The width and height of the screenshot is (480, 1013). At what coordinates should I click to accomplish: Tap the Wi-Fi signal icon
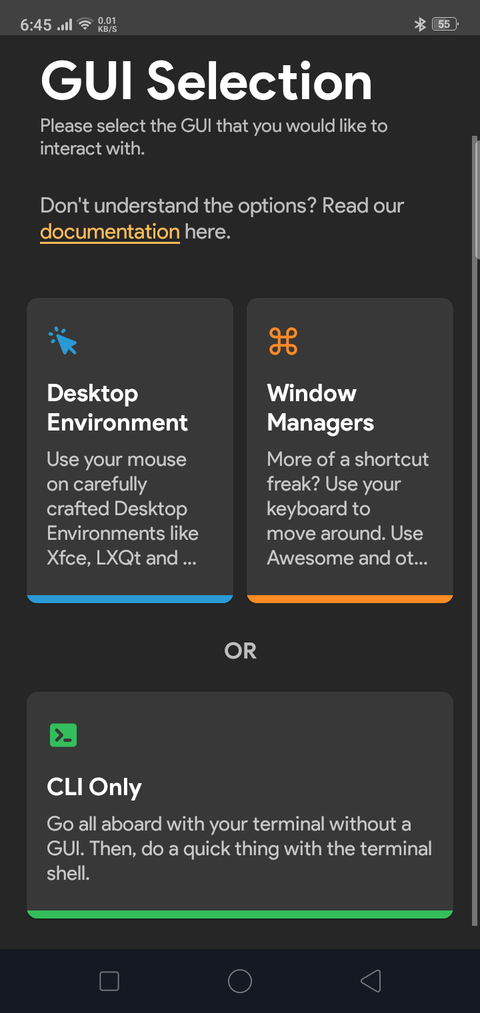click(85, 25)
